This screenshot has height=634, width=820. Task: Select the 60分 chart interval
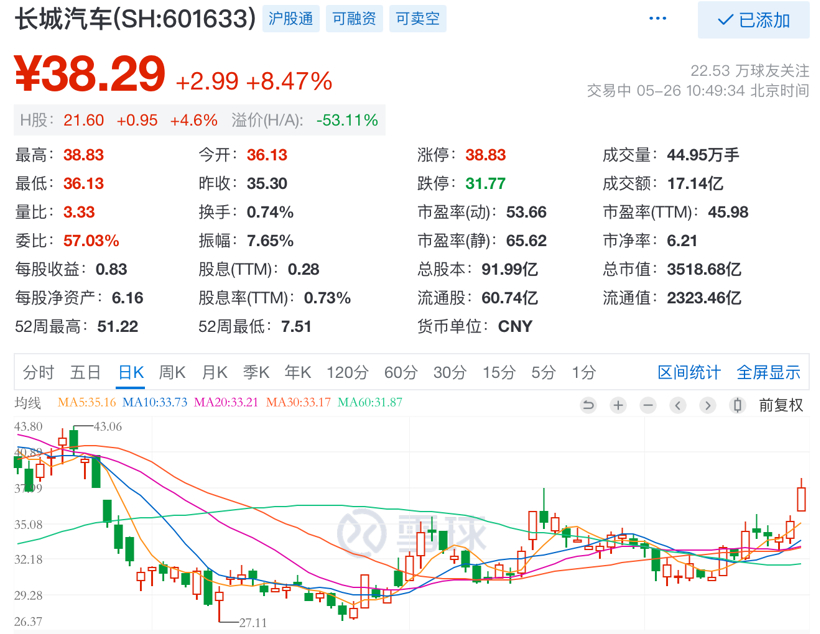(401, 372)
